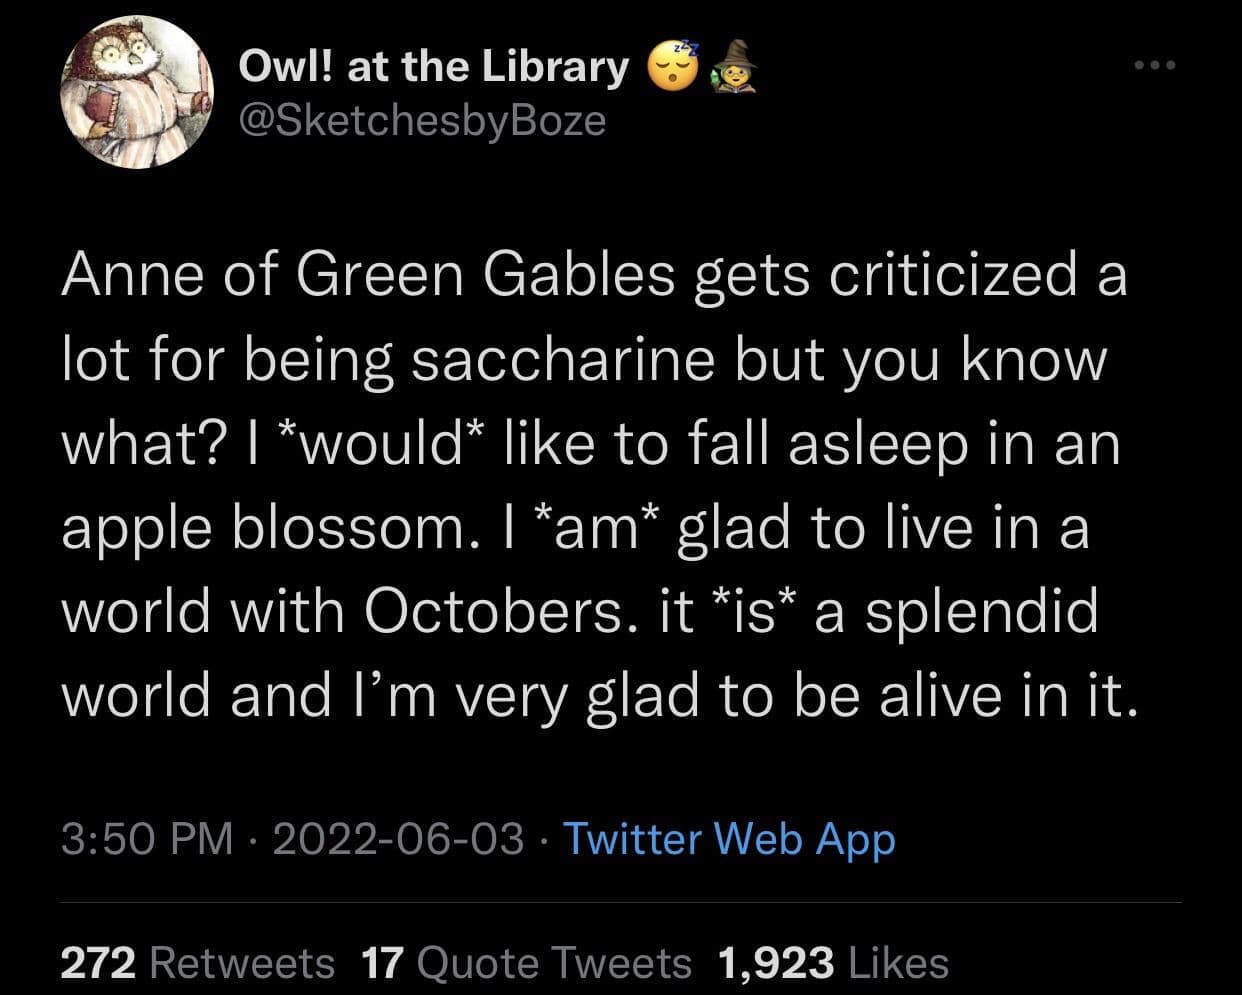Click the 2022-06-03 tweet date
The height and width of the screenshot is (995, 1242).
397,838
